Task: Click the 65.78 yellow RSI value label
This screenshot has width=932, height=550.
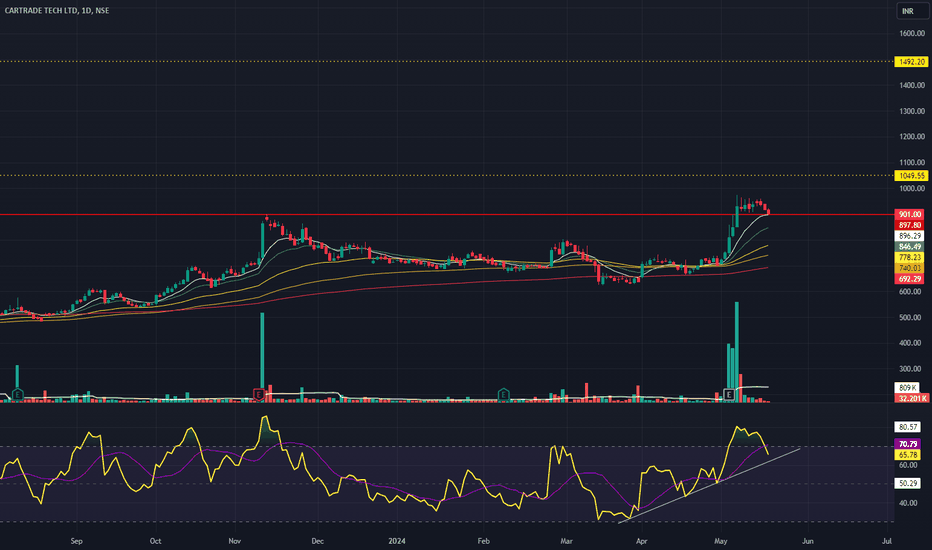Action: (x=908, y=454)
